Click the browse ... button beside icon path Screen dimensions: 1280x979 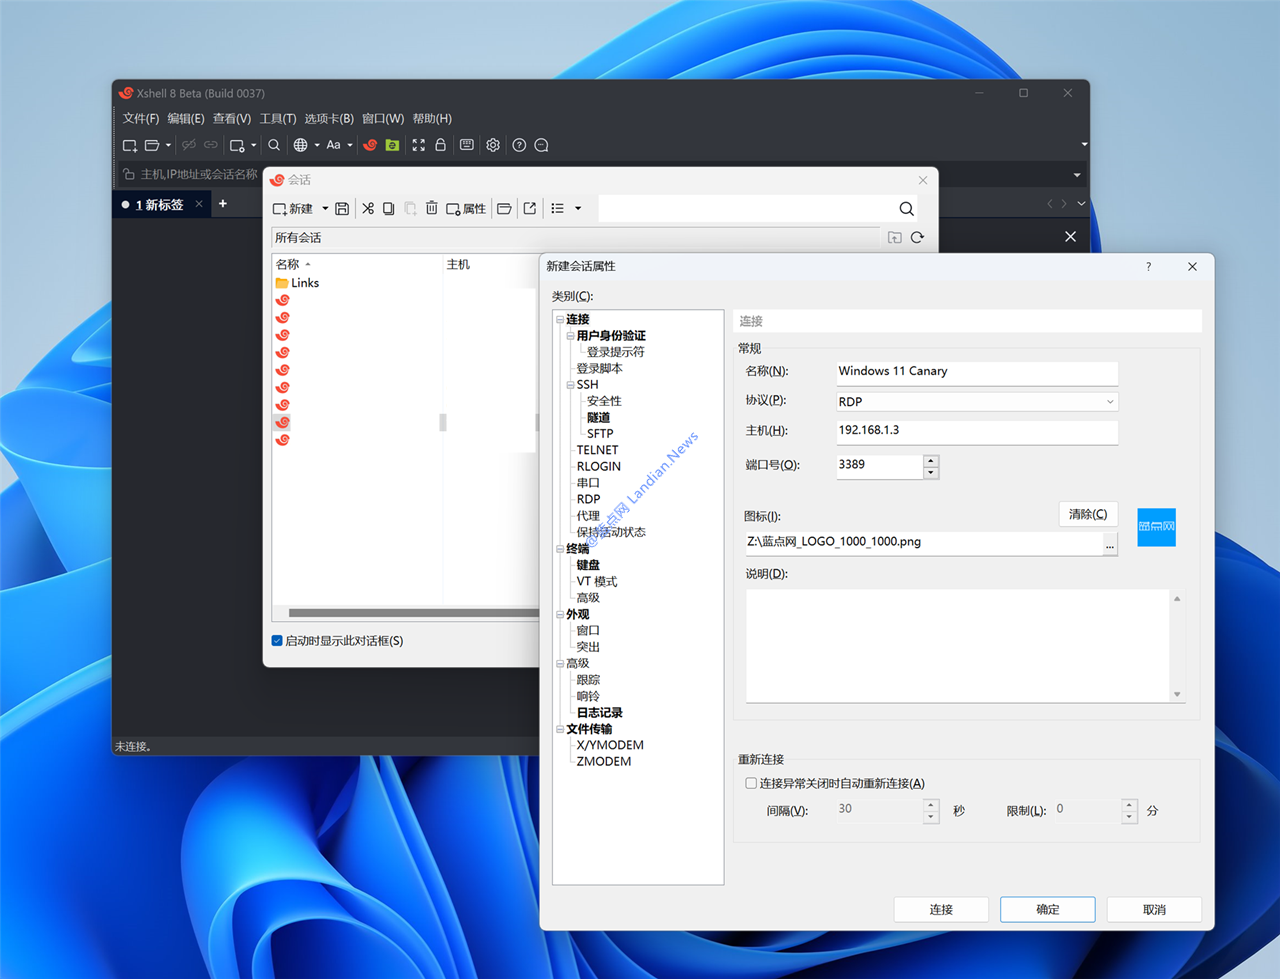1110,545
